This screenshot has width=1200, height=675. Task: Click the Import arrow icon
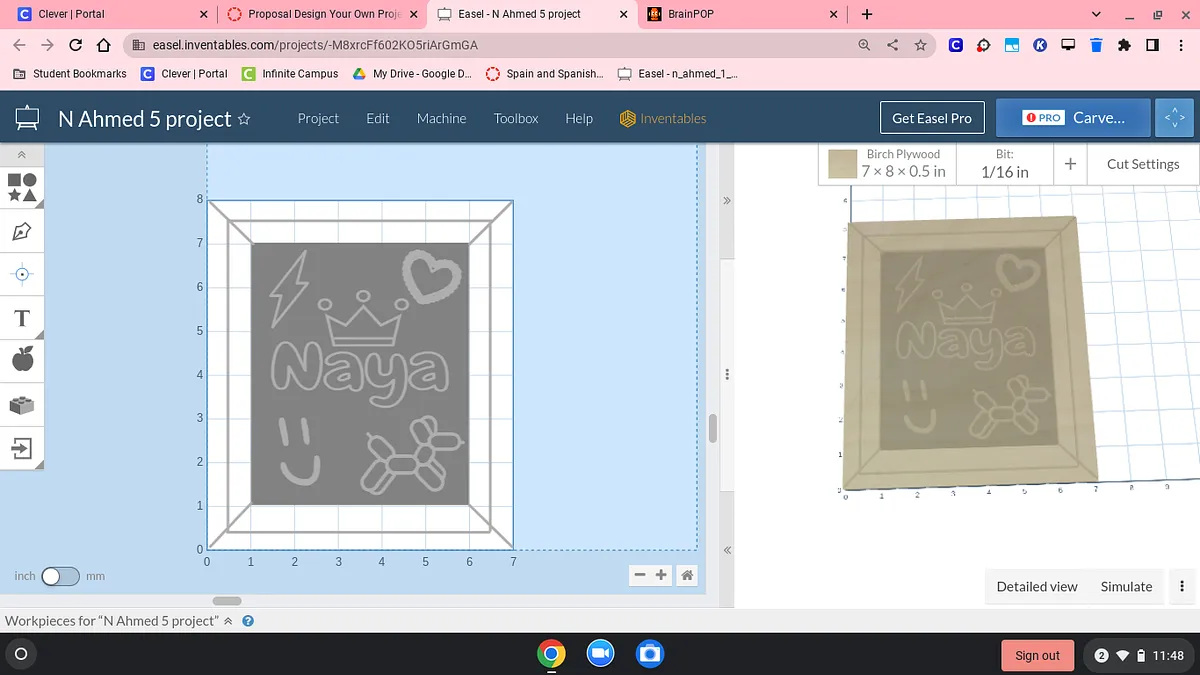22,447
